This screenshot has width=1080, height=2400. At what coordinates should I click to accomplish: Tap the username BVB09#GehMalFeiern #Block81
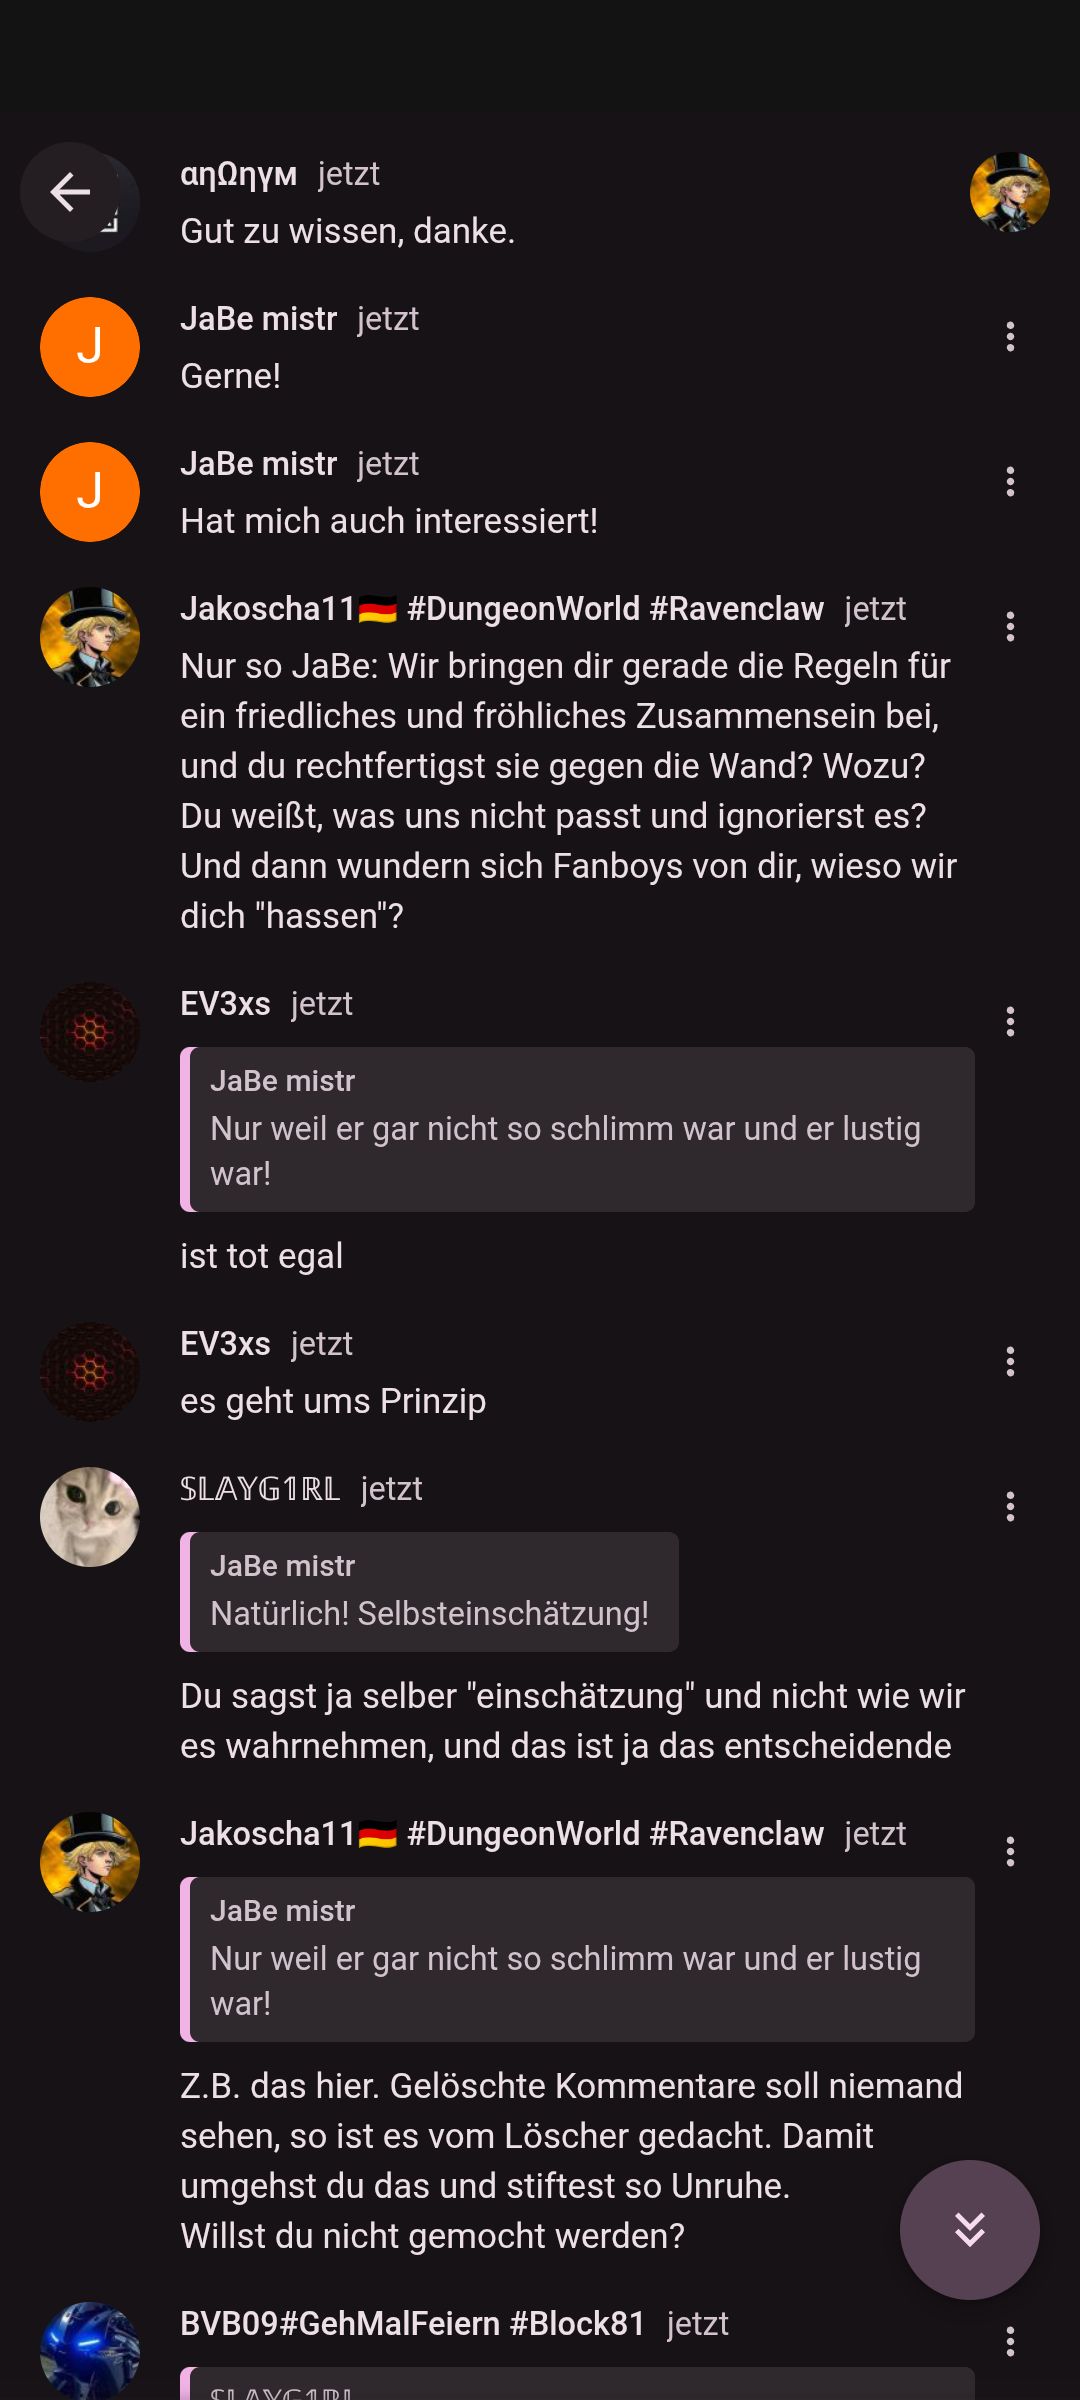click(x=413, y=2323)
